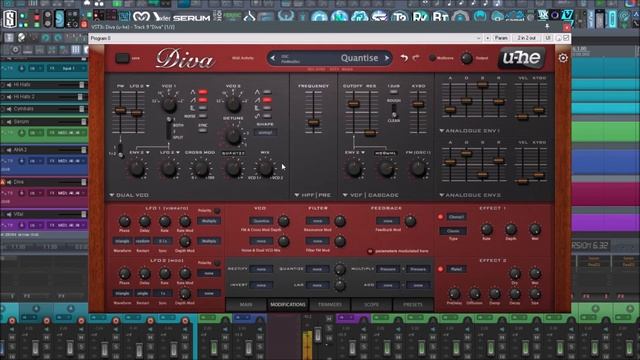Screen dimensions: 640x360
Task: Enable VCO 1 noise switch
Action: pyautogui.click(x=203, y=116)
